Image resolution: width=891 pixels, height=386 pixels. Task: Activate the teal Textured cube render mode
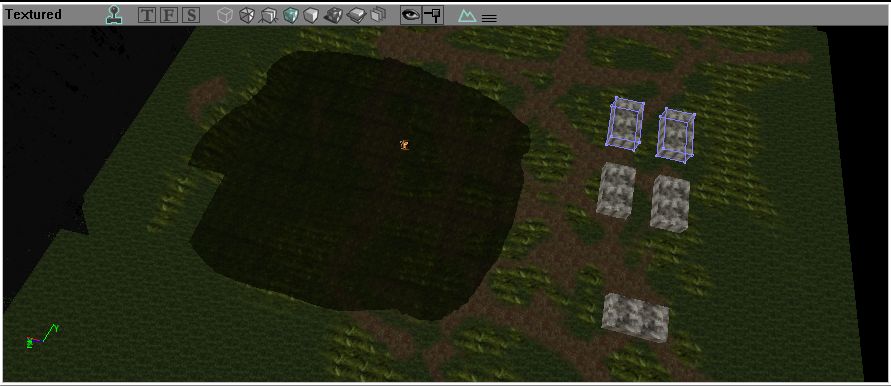tap(290, 15)
